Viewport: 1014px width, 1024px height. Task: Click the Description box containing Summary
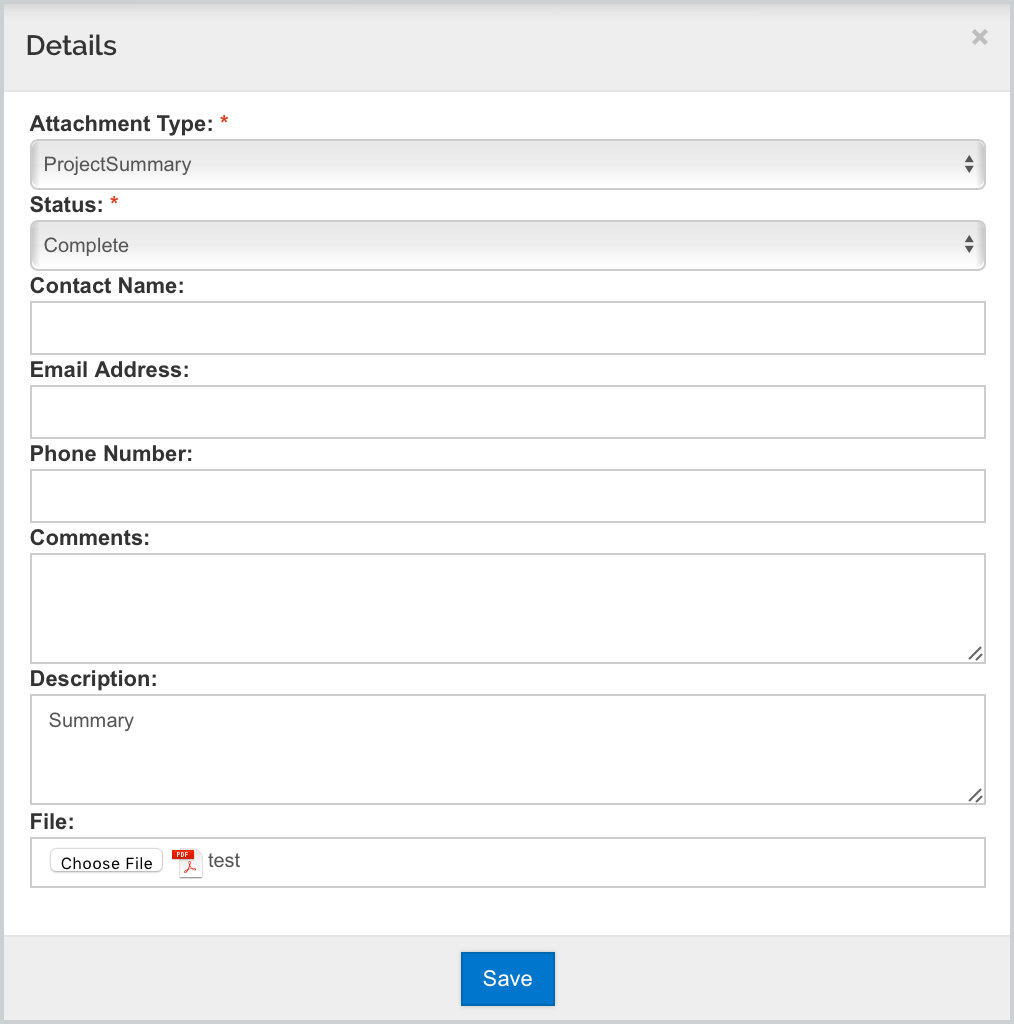pyautogui.click(x=507, y=750)
